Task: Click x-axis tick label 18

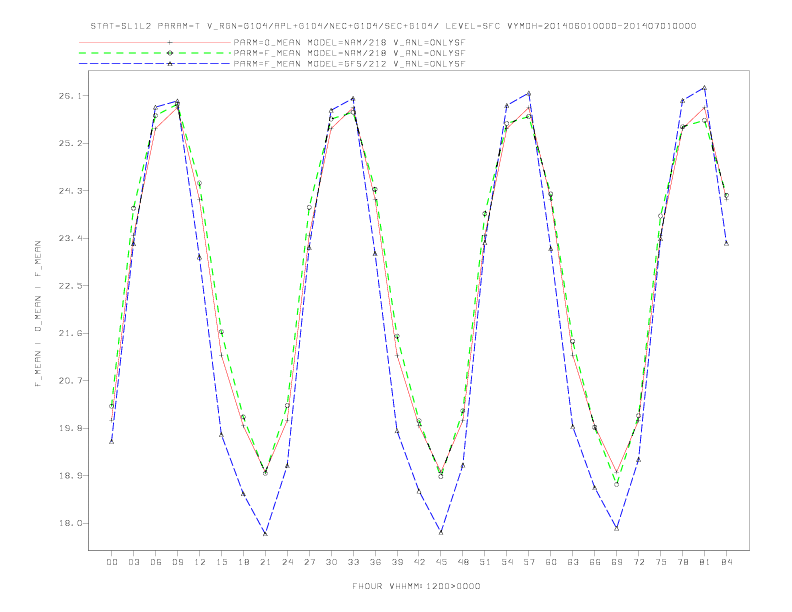Action: coord(243,562)
